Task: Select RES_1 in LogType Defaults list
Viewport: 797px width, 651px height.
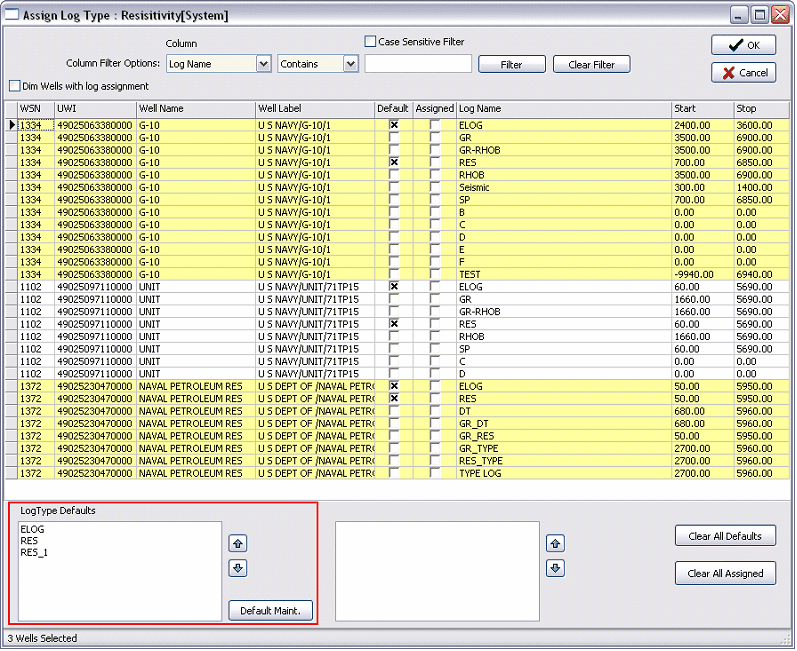Action: point(35,551)
